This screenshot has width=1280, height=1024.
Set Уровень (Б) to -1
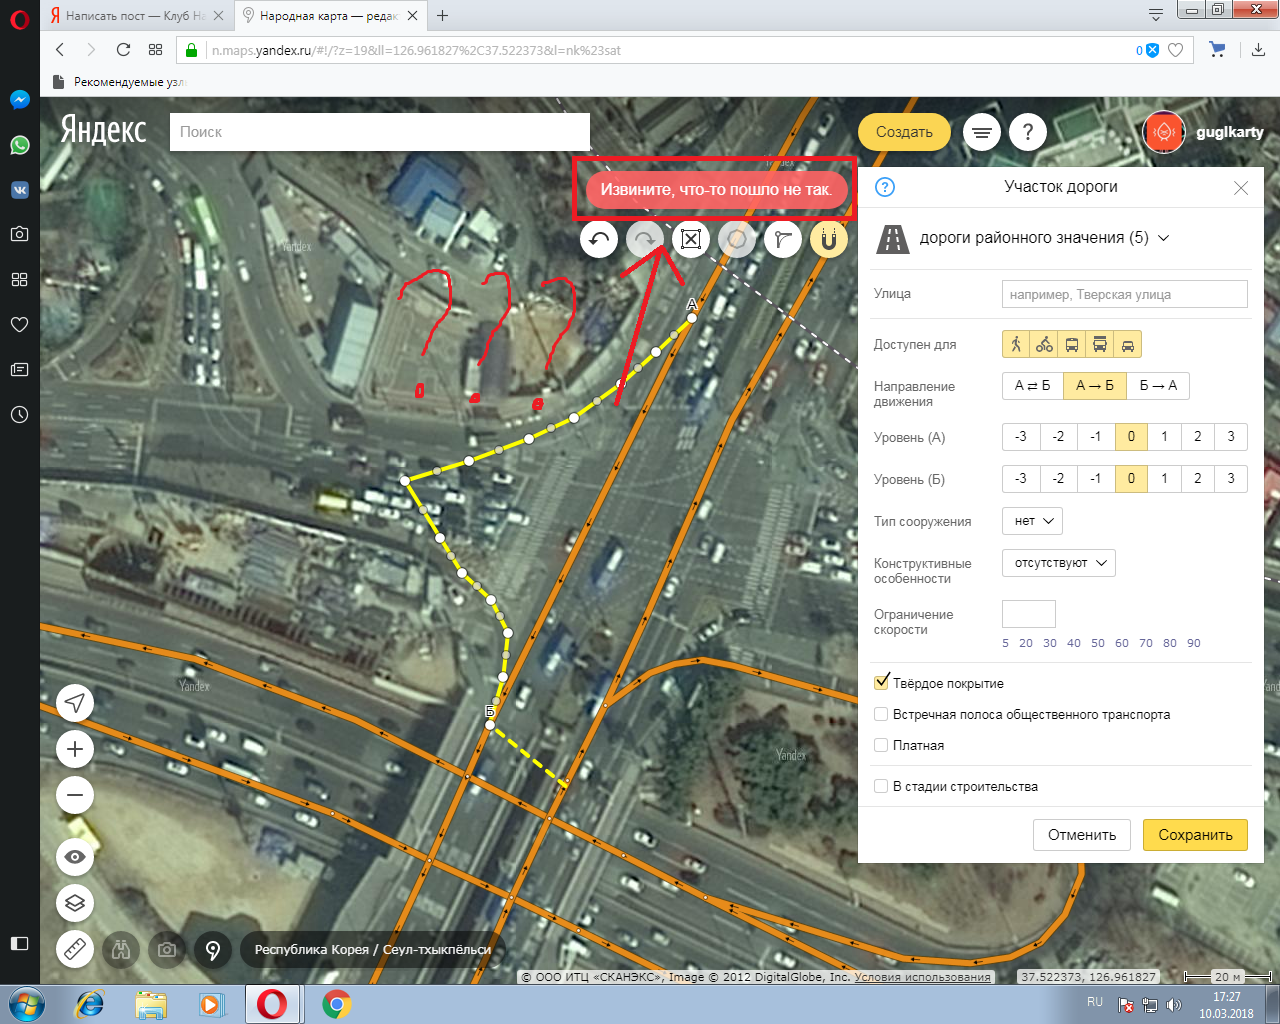(1096, 479)
